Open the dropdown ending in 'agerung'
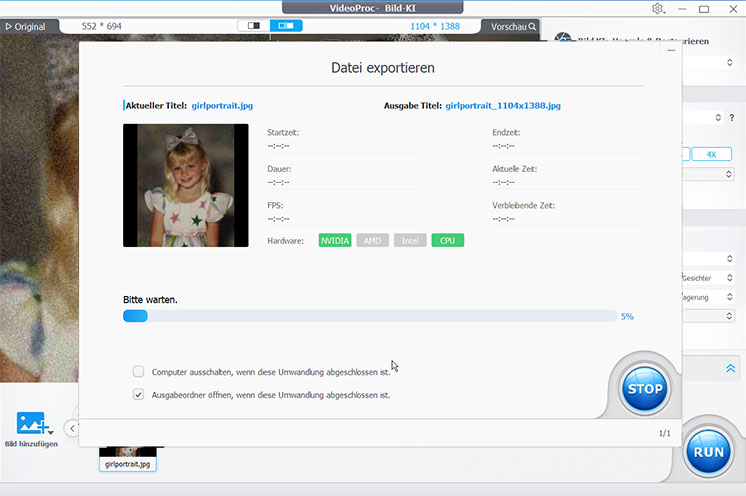Screen dimensions: 746x496 click(729, 297)
